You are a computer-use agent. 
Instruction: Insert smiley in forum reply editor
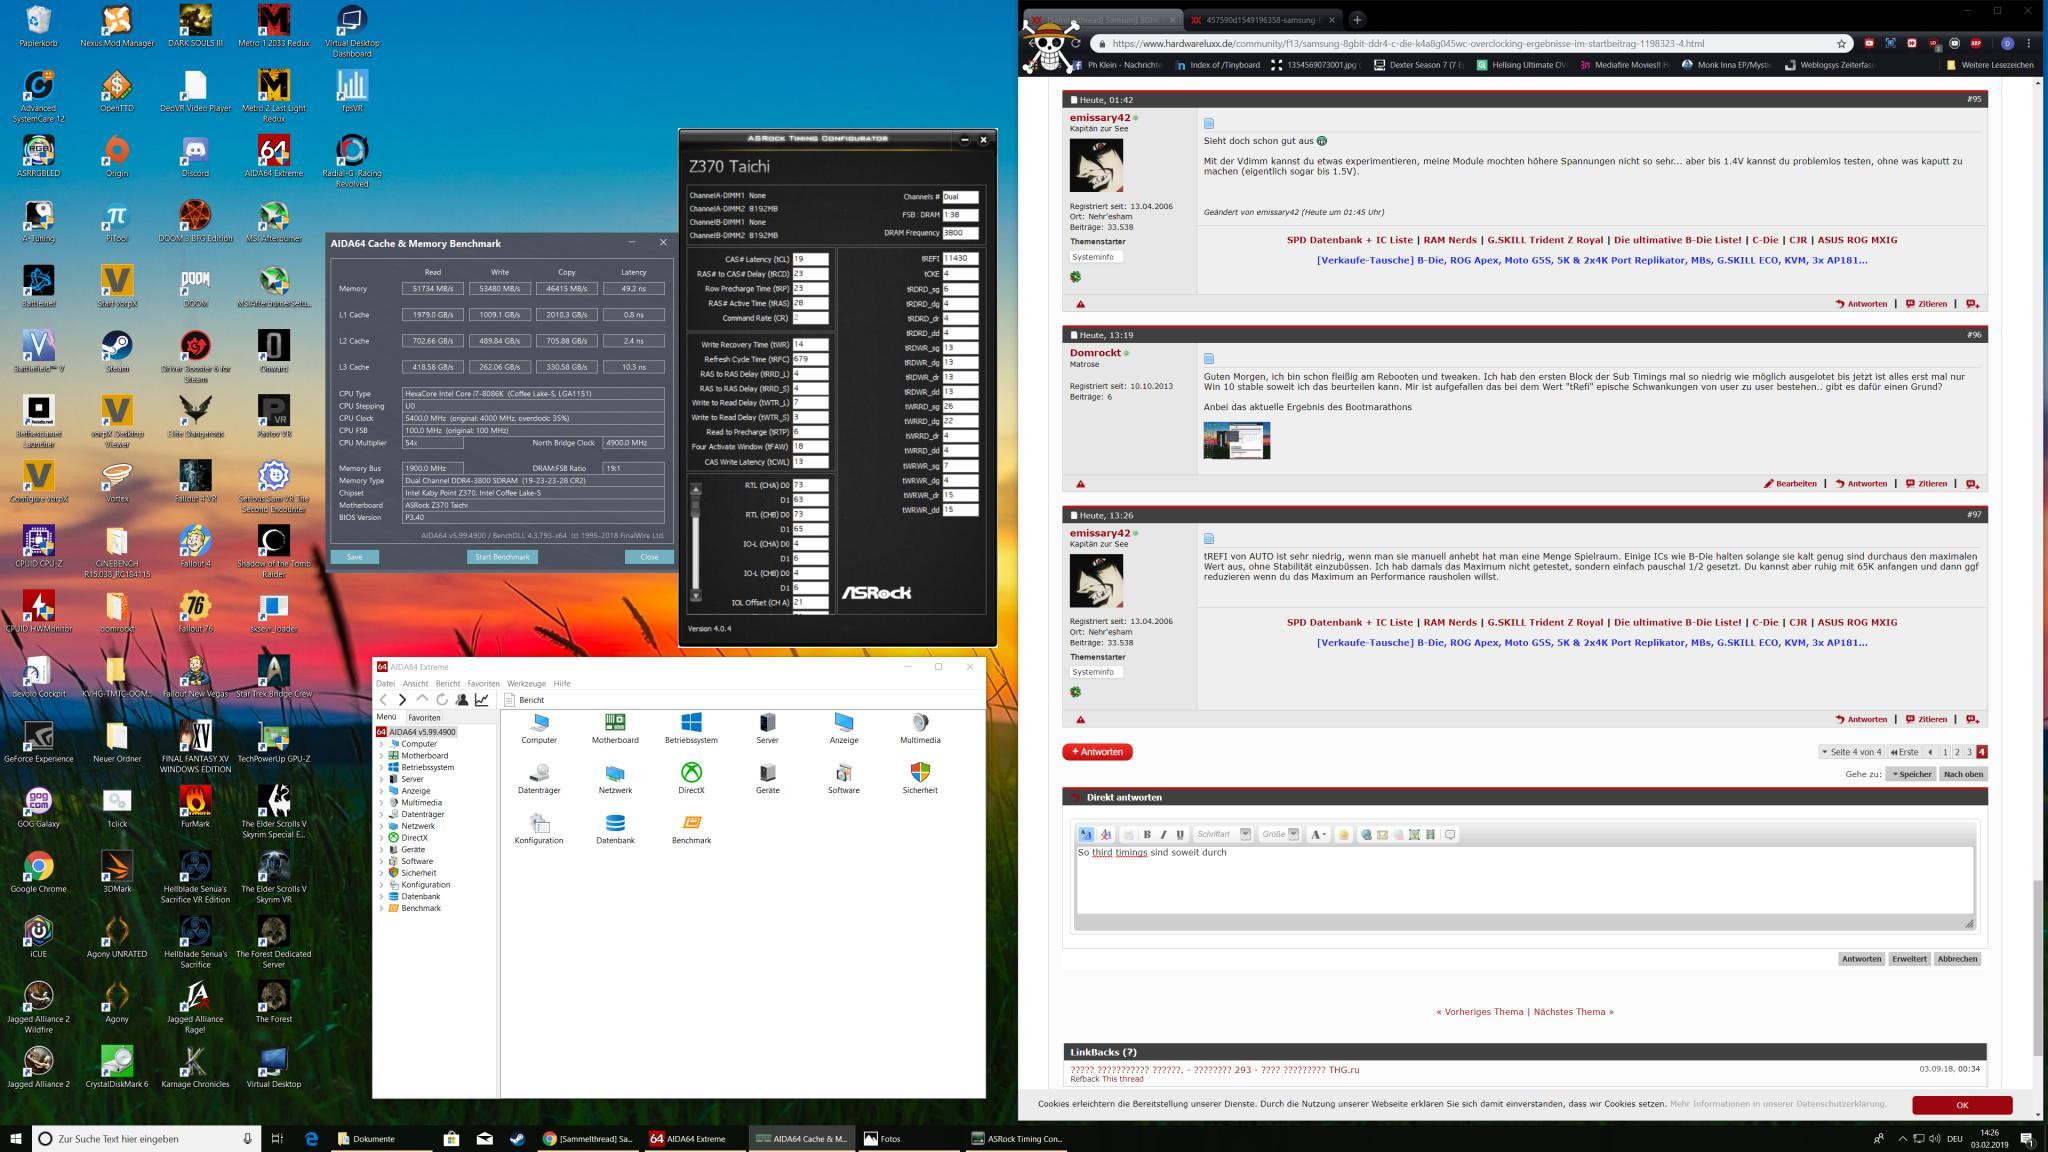[x=1344, y=834]
